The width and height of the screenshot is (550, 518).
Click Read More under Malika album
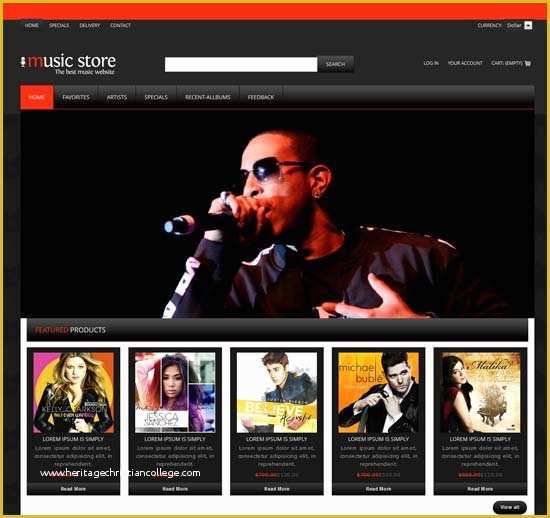pyautogui.click(x=480, y=489)
